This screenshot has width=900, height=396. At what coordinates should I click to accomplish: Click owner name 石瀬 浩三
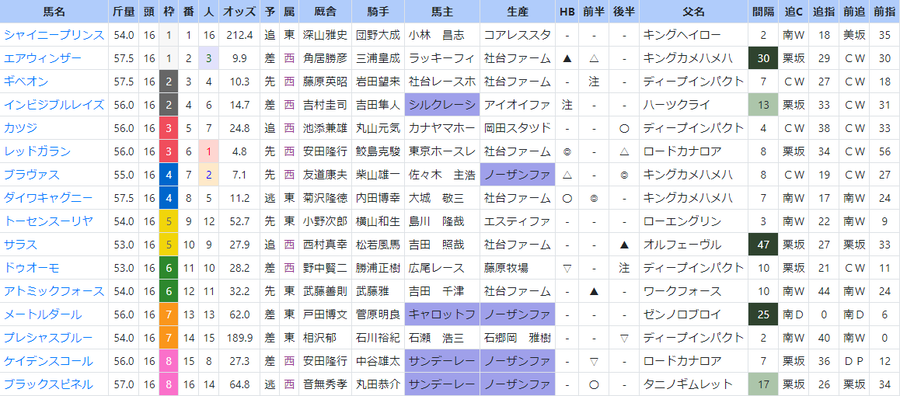436,337
